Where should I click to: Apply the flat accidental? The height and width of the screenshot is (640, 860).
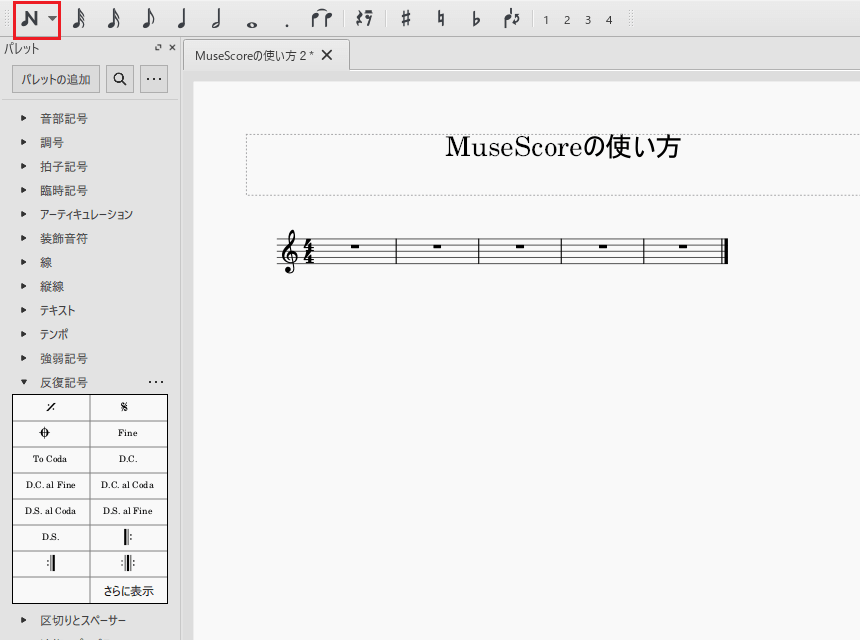[476, 19]
